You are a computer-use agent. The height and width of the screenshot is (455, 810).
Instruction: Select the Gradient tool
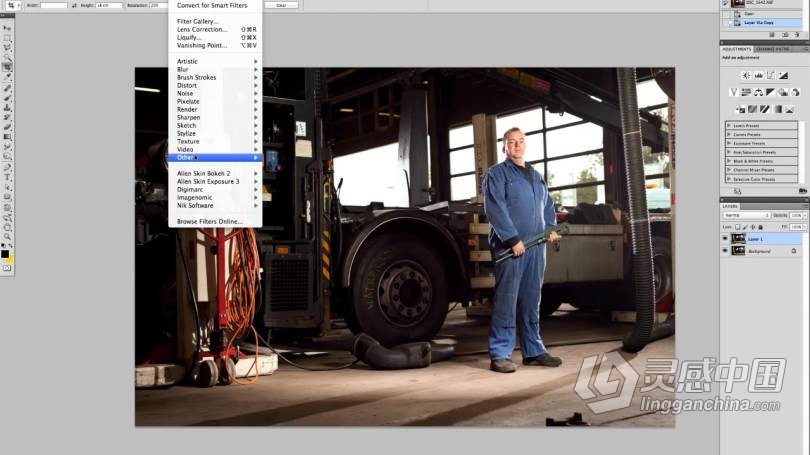(x=7, y=137)
